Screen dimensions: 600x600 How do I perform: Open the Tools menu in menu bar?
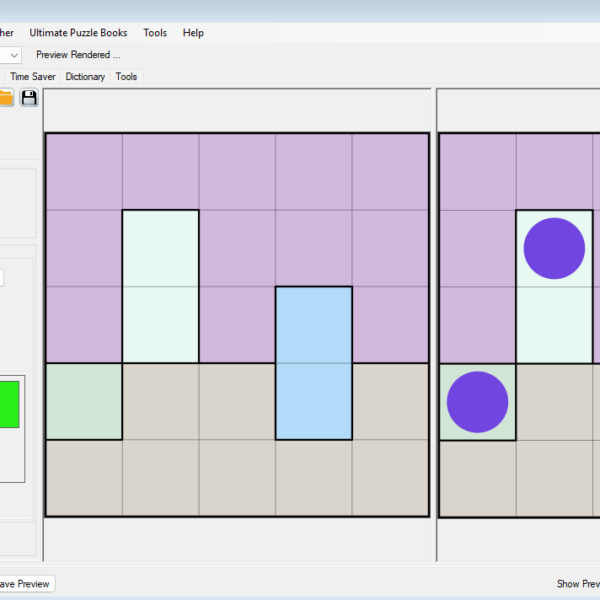click(155, 33)
